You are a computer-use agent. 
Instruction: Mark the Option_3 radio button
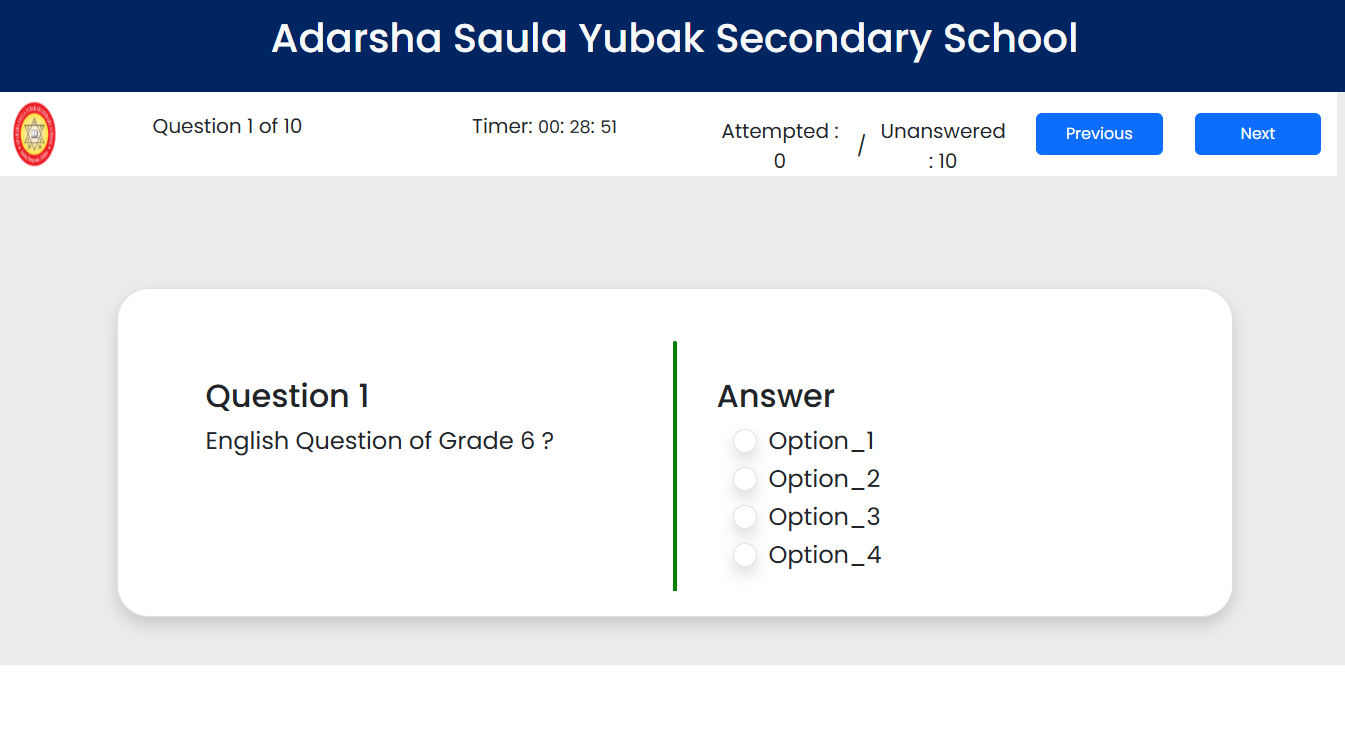(745, 517)
